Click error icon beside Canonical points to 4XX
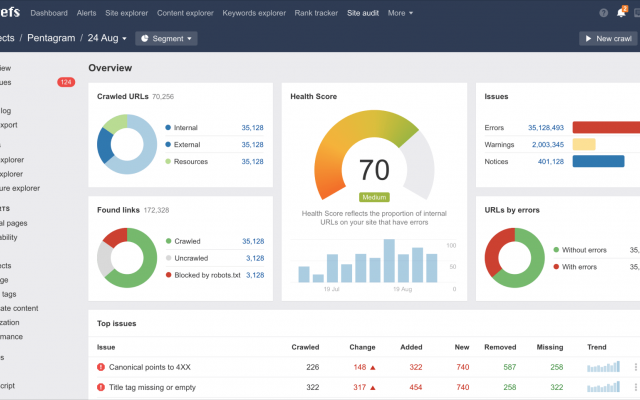Viewport: 640px width, 400px height. click(x=101, y=367)
